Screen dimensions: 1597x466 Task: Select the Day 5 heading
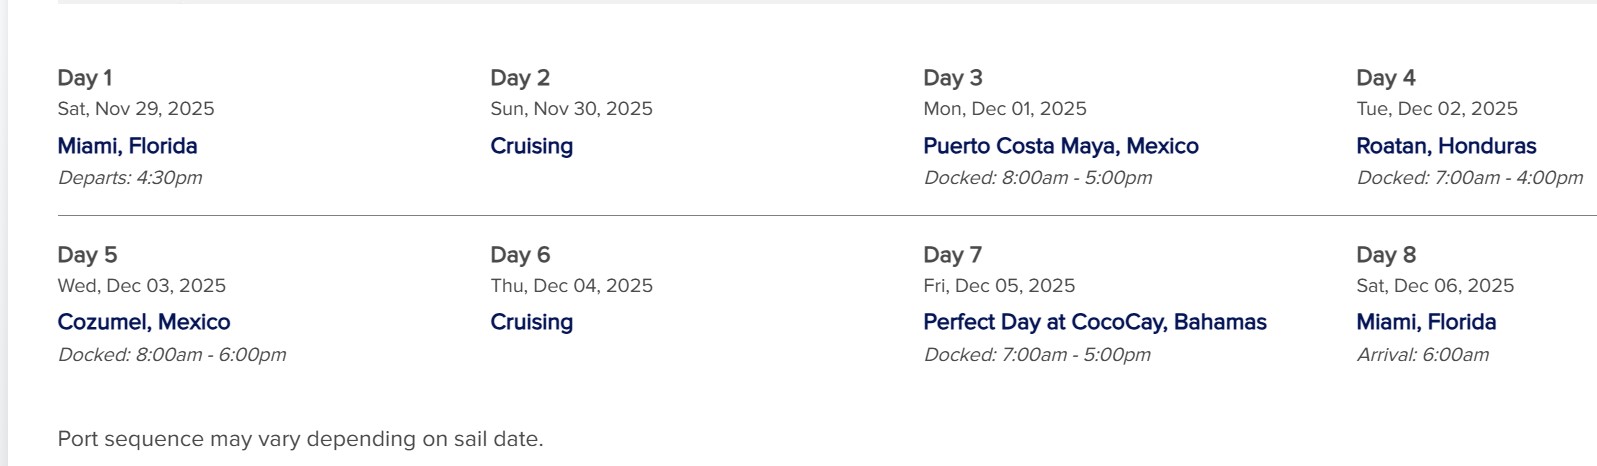87,255
